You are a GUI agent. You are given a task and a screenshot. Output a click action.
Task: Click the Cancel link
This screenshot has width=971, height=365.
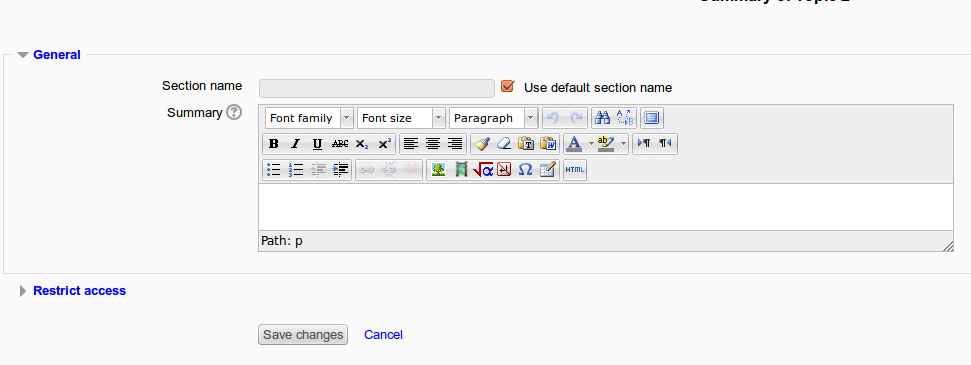pos(383,335)
